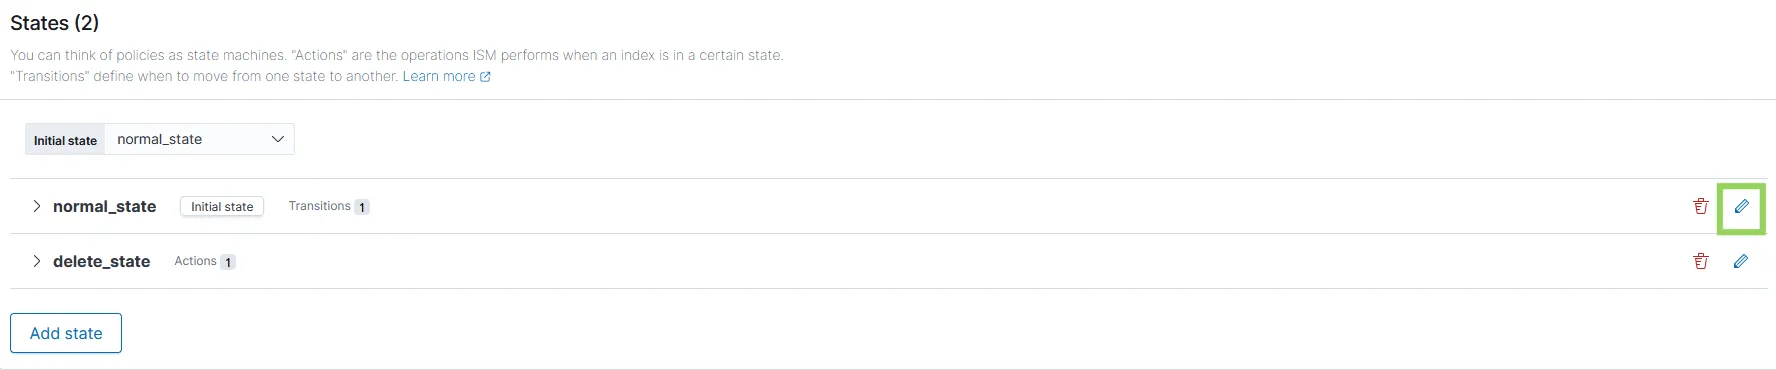This screenshot has height=370, width=1776.
Task: Select the normal_state value in the Initial state combo box
Action: pyautogui.click(x=160, y=139)
